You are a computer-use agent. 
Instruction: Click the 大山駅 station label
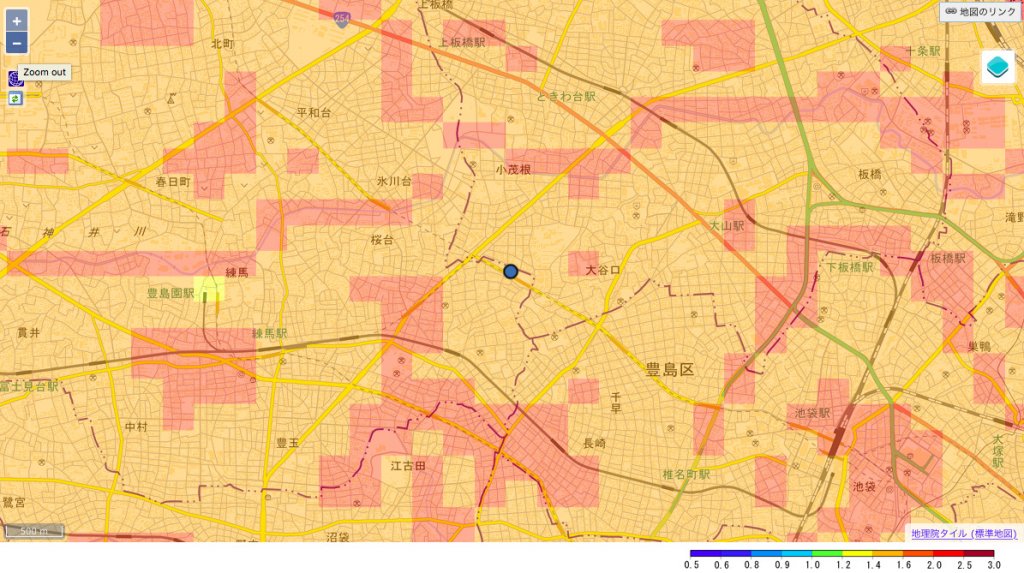pos(727,227)
